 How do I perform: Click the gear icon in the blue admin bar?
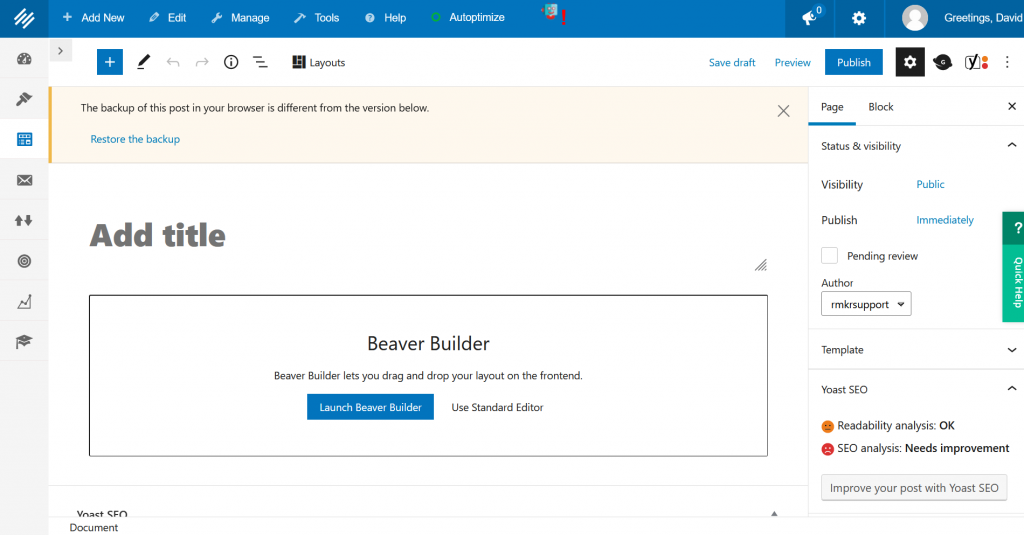(859, 18)
